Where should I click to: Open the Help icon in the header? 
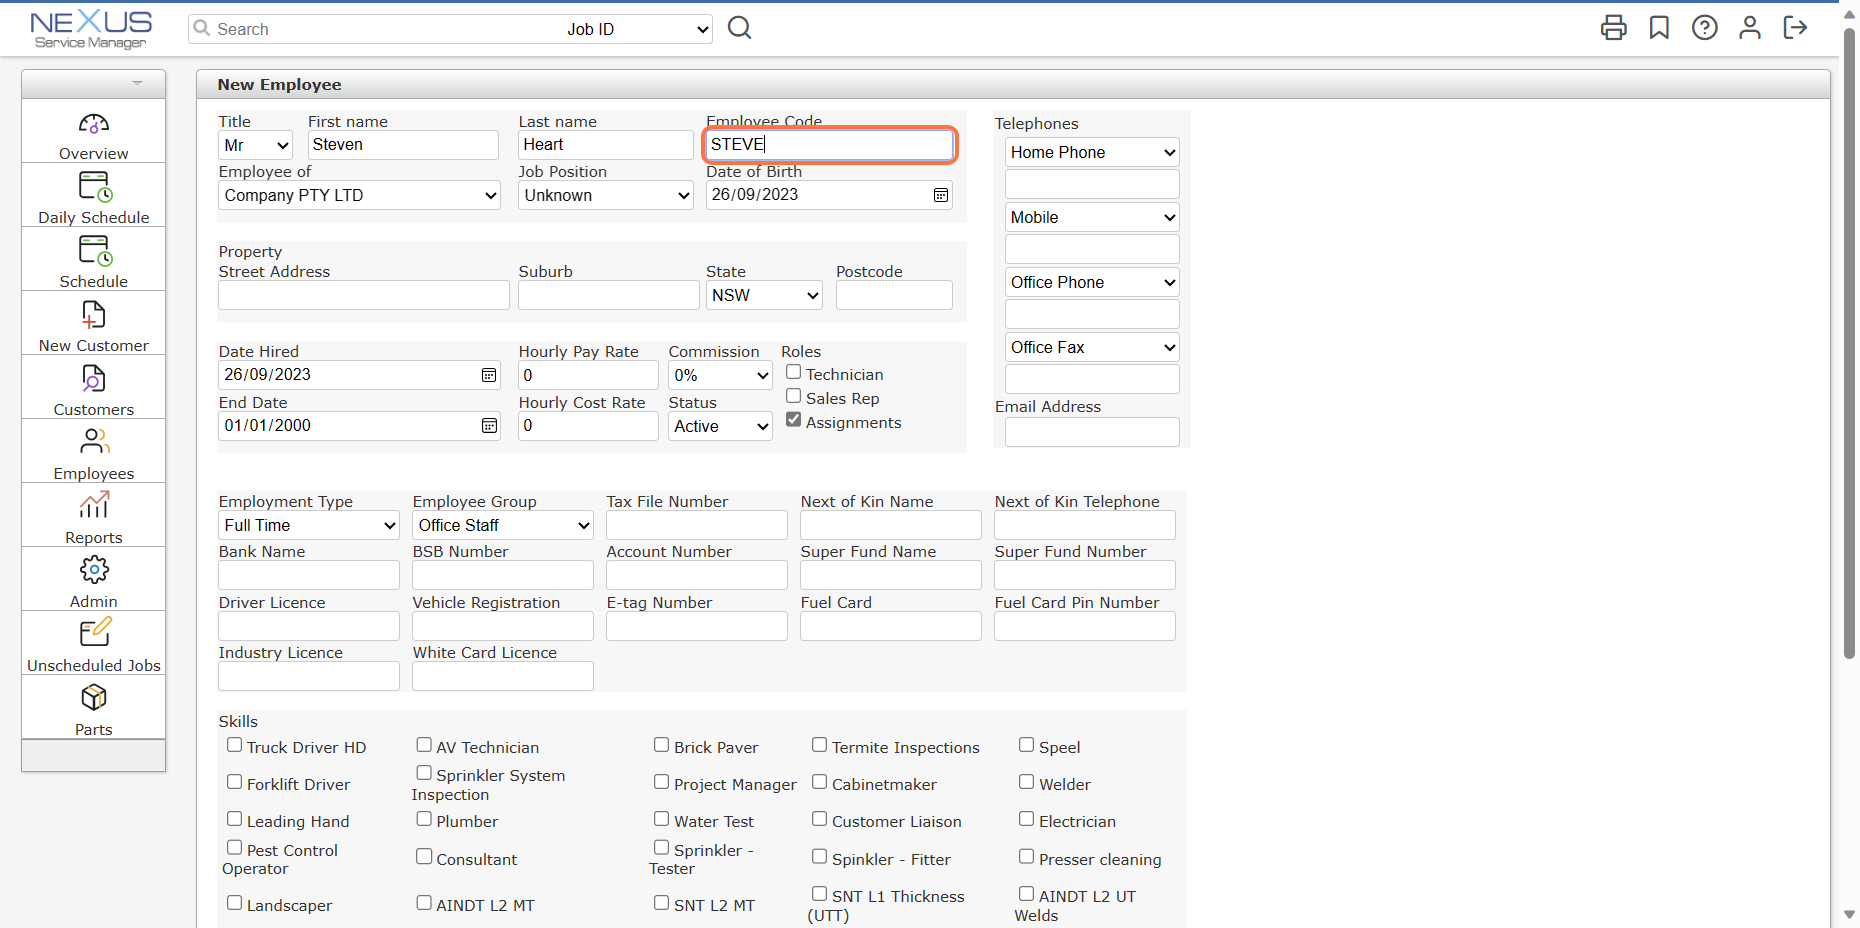pyautogui.click(x=1704, y=28)
